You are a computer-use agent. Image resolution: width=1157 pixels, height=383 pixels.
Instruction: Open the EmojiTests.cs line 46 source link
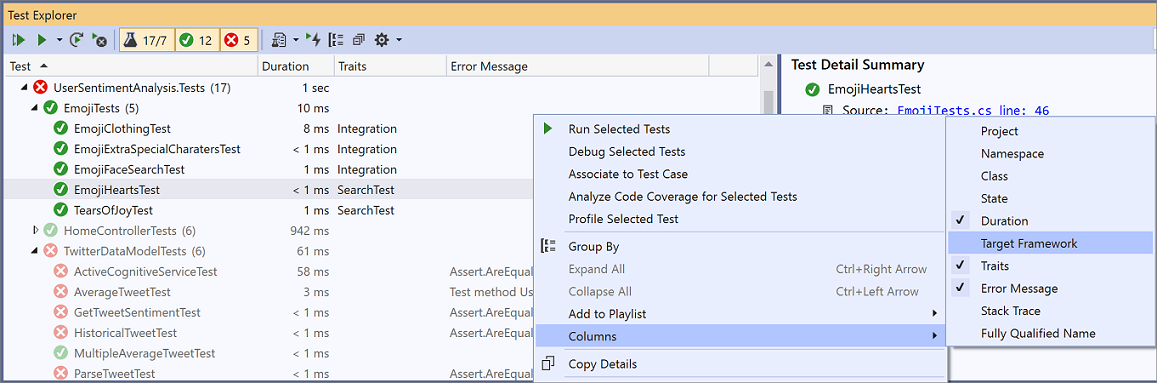point(973,111)
